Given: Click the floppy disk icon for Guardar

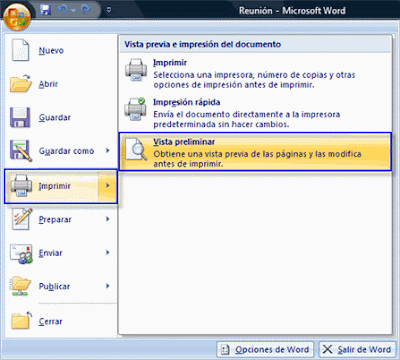Looking at the screenshot, I should click(20, 117).
